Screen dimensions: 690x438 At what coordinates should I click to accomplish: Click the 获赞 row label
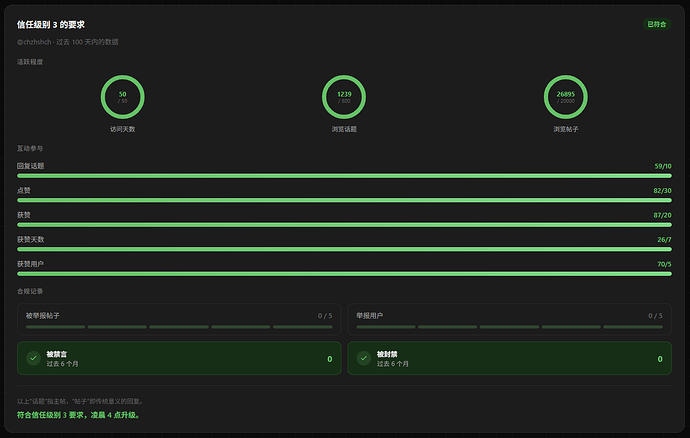(x=24, y=215)
